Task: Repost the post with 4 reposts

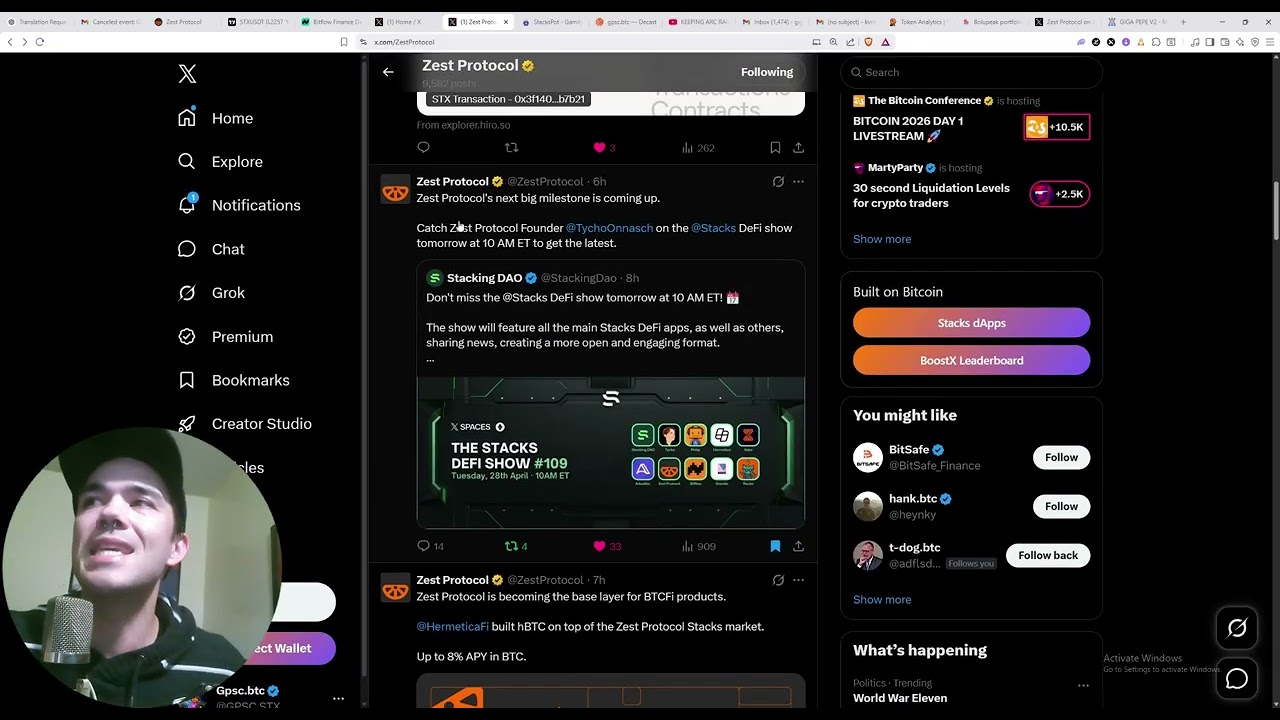Action: click(516, 546)
